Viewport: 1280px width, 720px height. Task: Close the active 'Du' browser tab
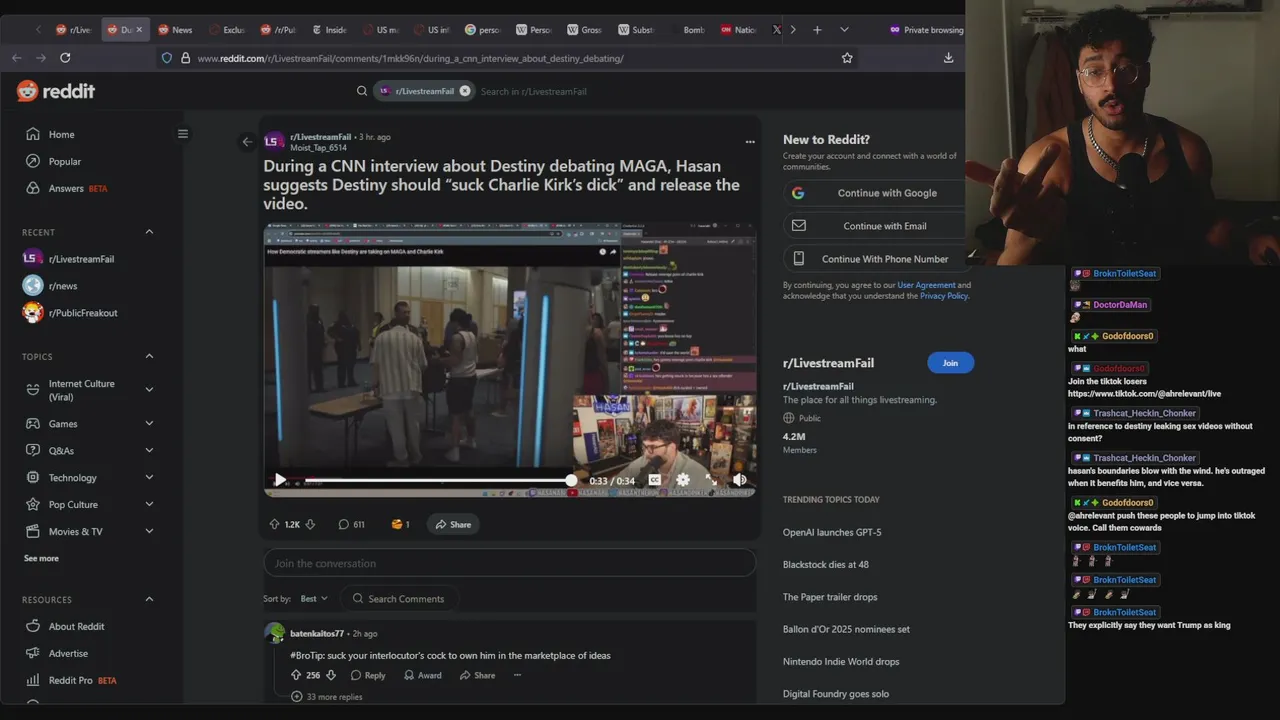[139, 30]
